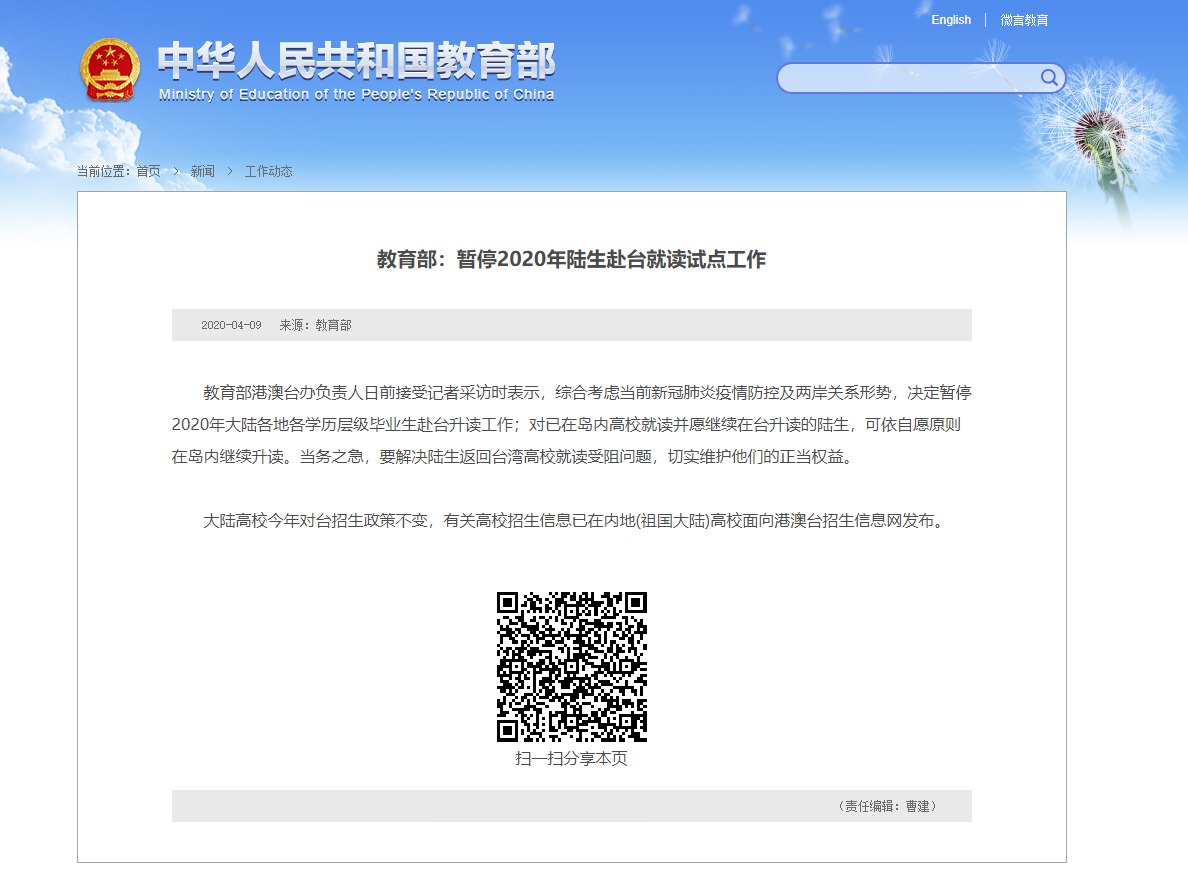Click the editor credit 责任编辑：曹建
This screenshot has height=882, width=1188.
pos(887,806)
